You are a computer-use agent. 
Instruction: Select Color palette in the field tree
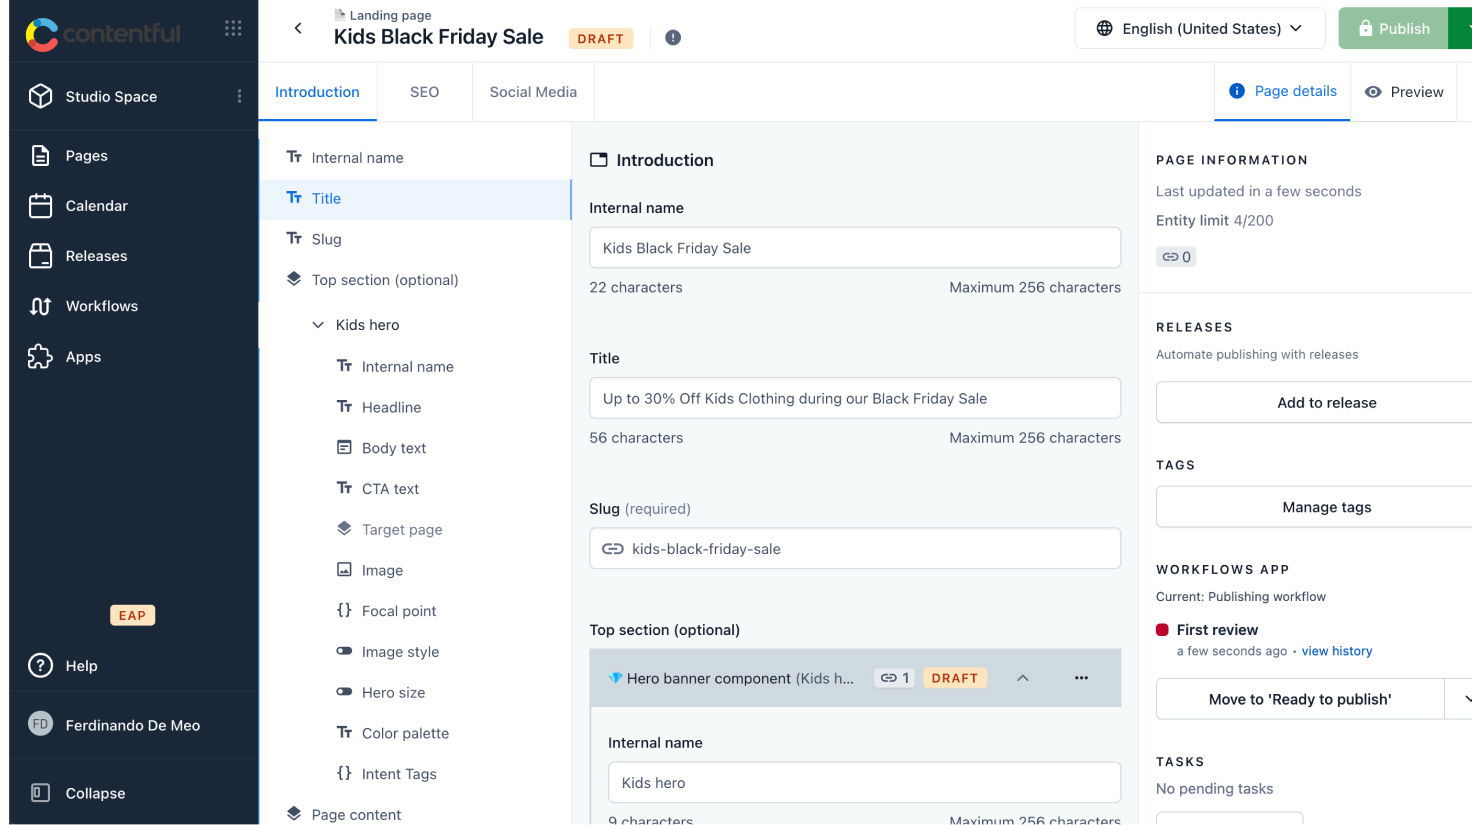click(x=405, y=733)
